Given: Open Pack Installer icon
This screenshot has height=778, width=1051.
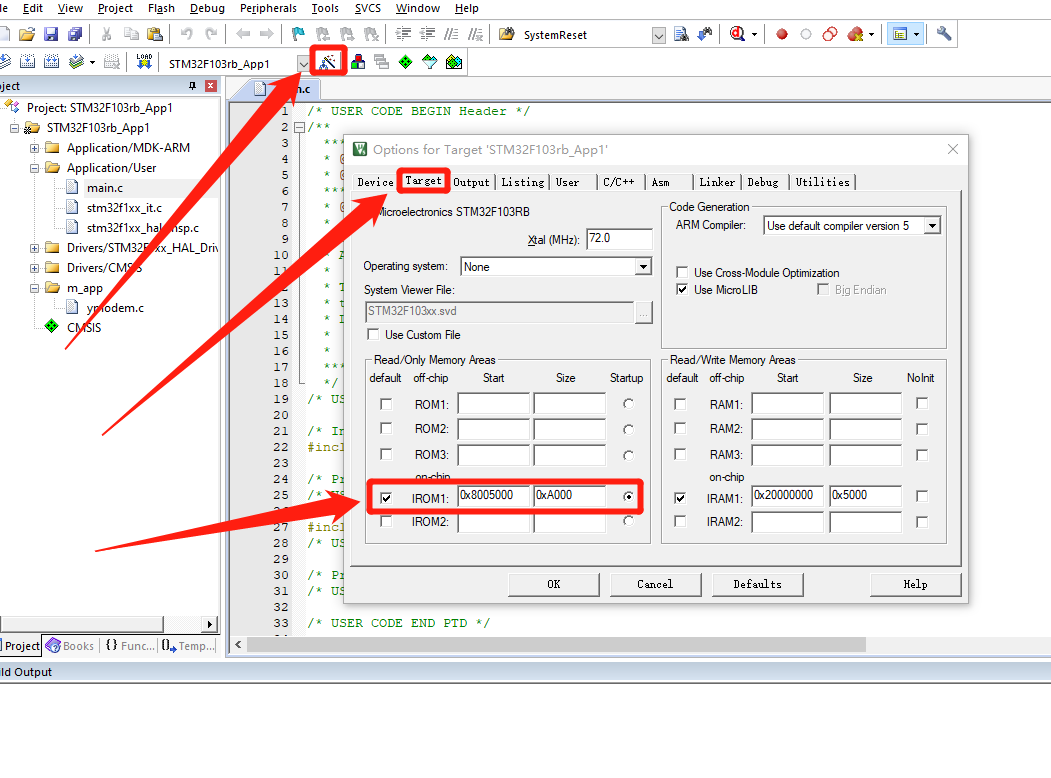Looking at the screenshot, I should pos(454,62).
